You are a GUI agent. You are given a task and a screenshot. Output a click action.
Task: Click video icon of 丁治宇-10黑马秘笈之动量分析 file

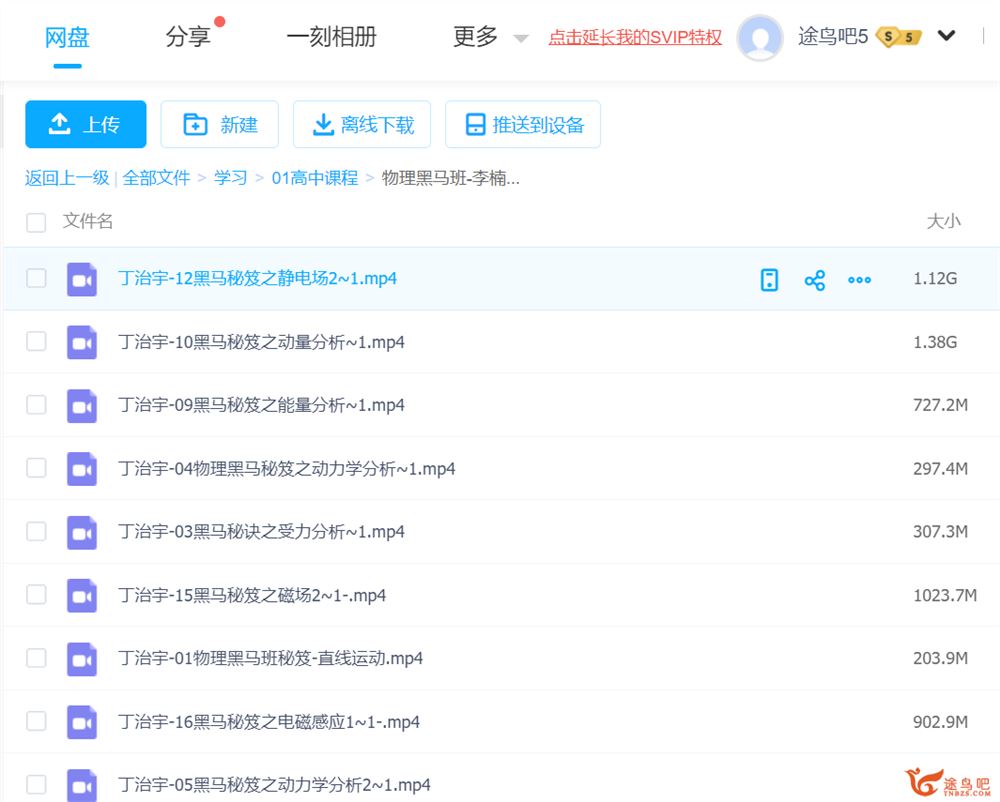coord(82,343)
